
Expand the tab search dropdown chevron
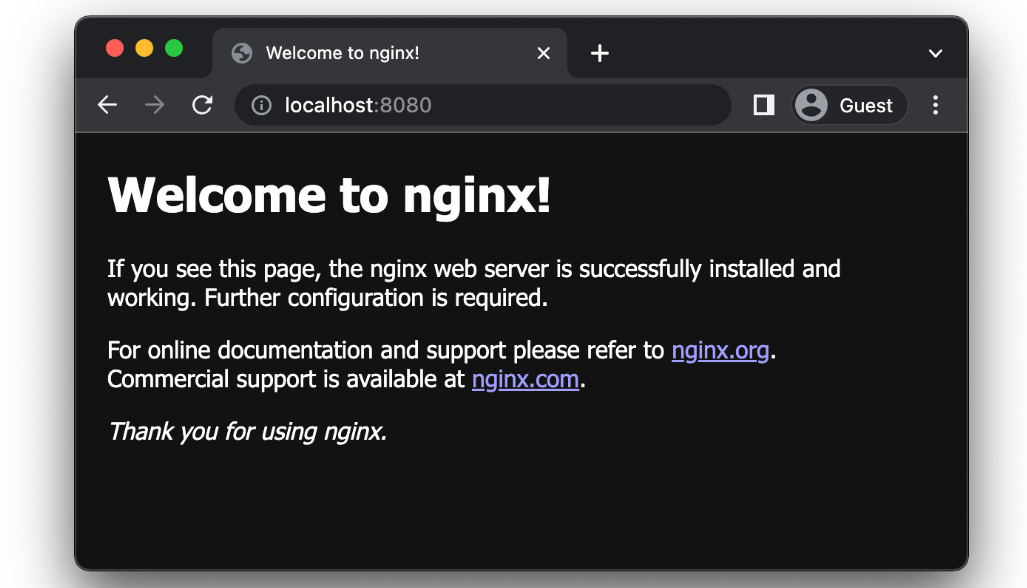[935, 53]
